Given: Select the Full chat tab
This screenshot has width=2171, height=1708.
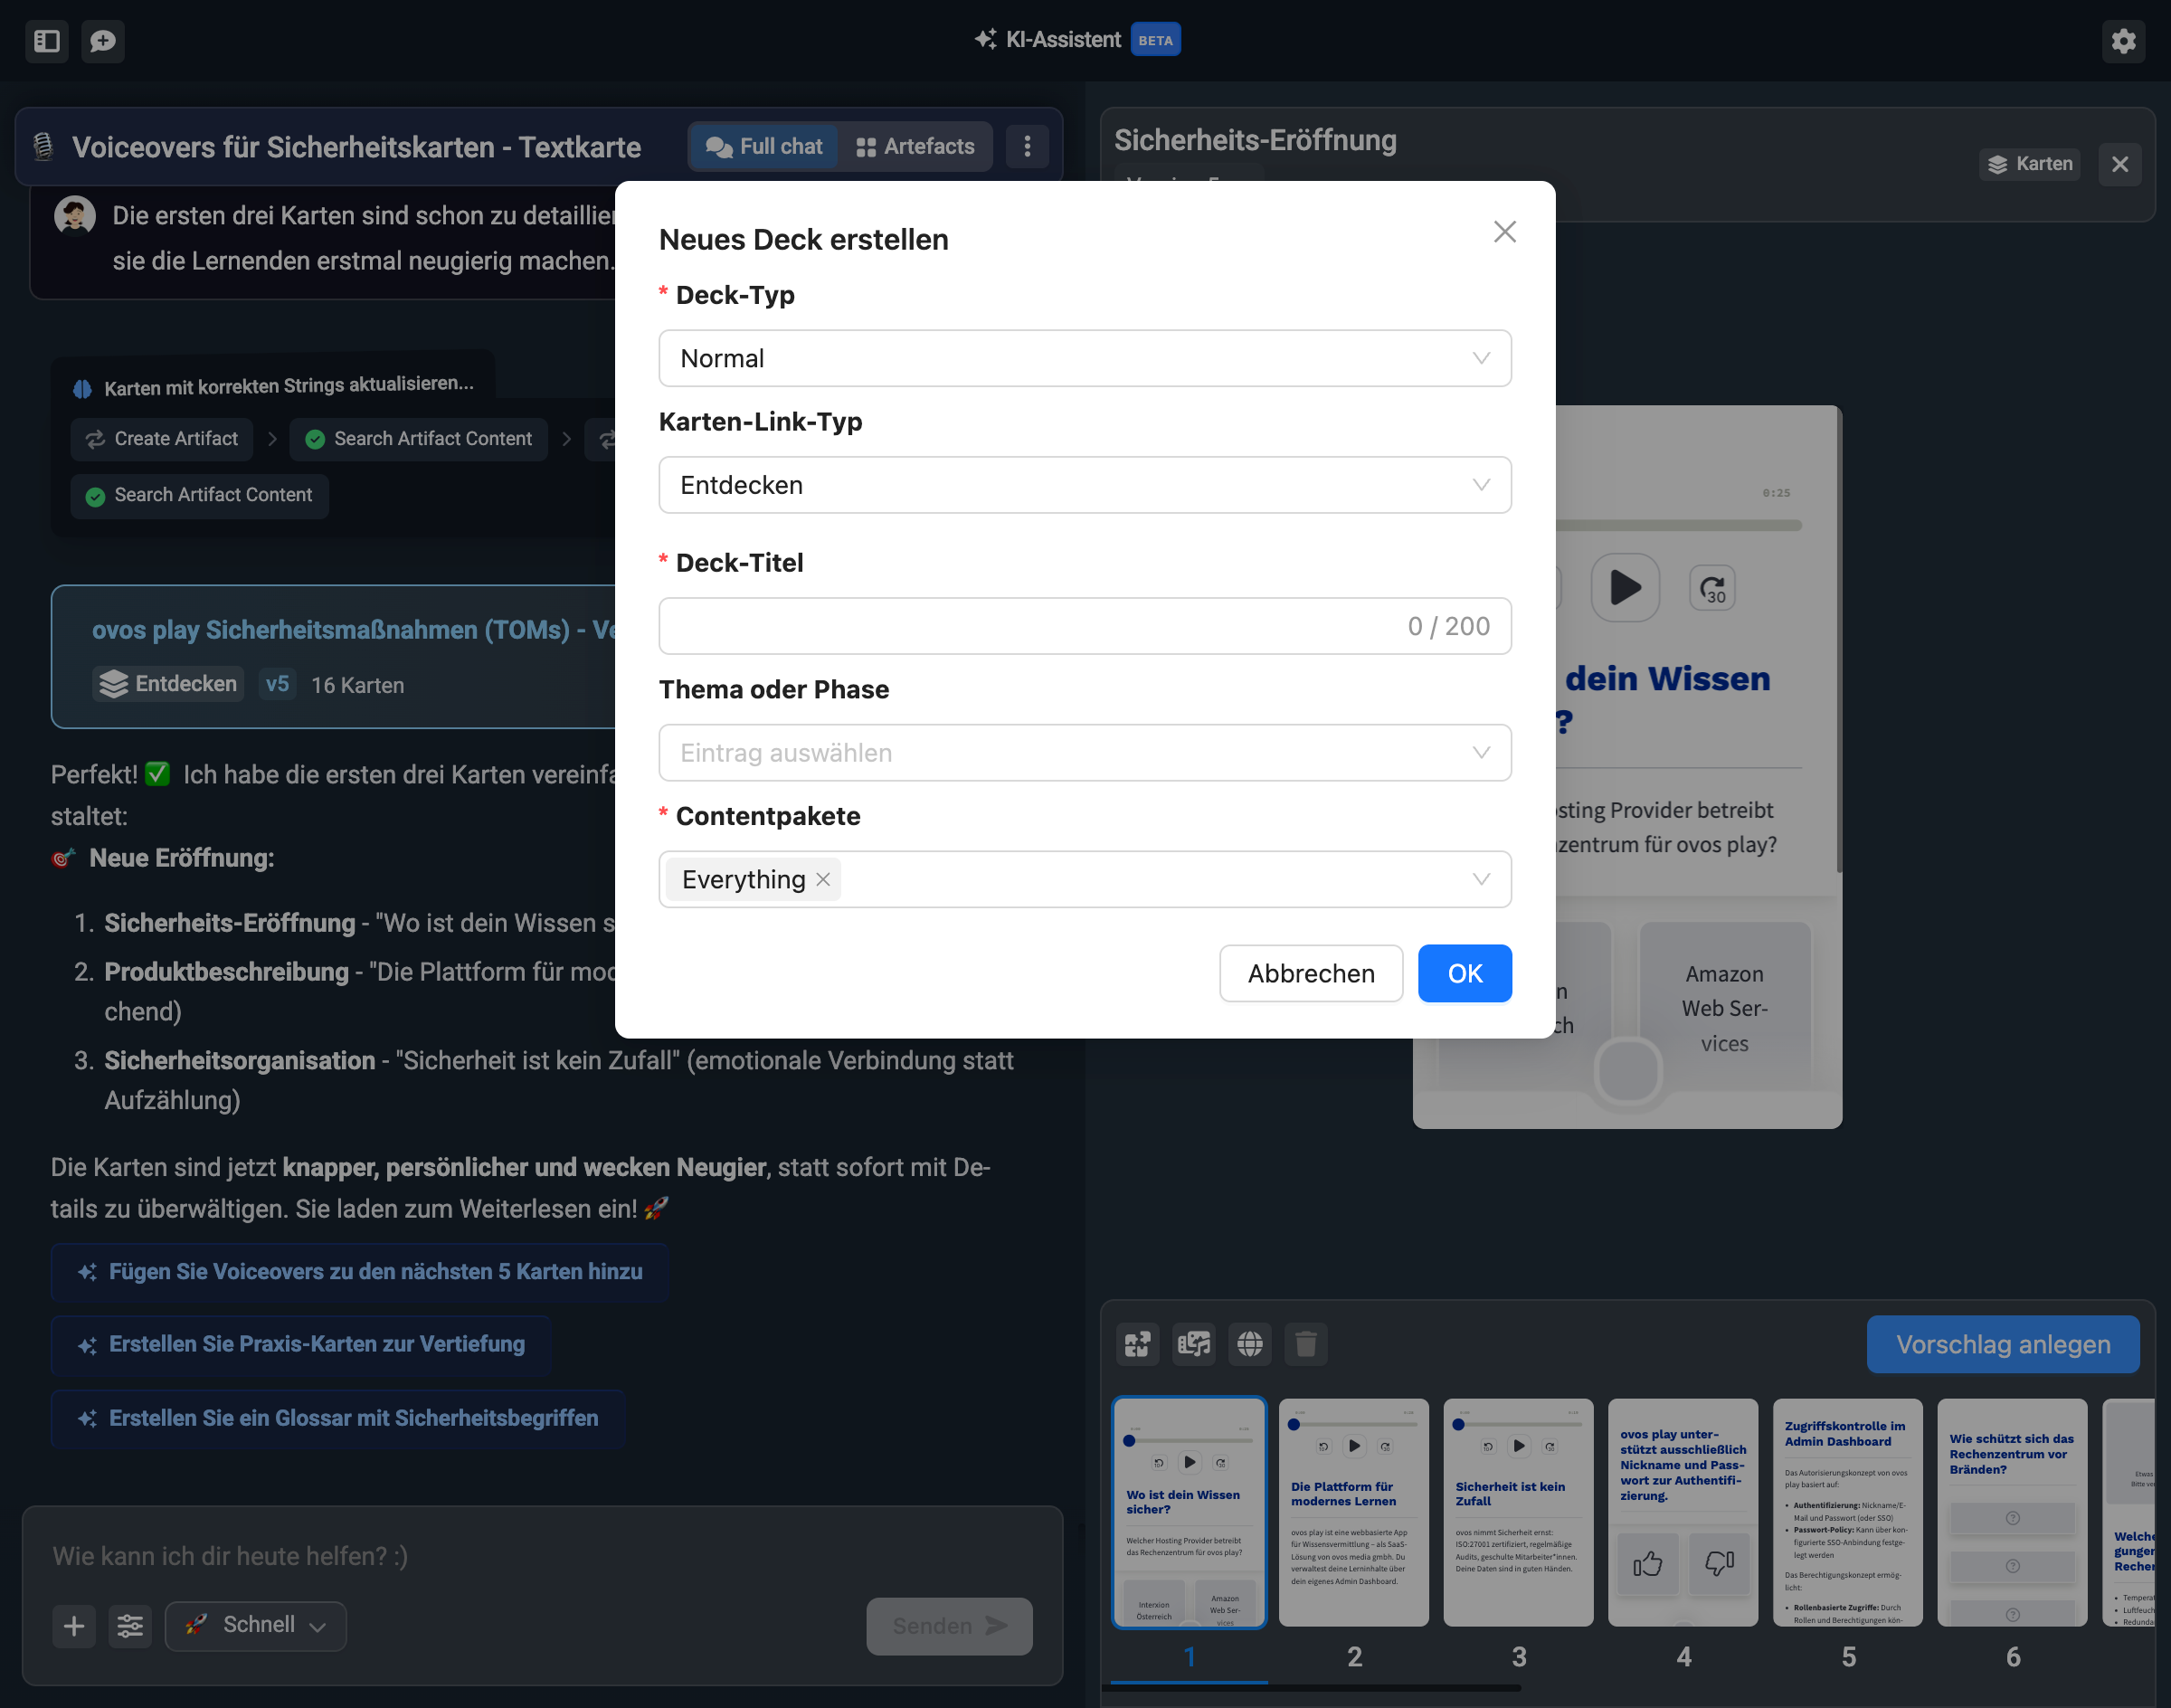Looking at the screenshot, I should click(x=764, y=147).
